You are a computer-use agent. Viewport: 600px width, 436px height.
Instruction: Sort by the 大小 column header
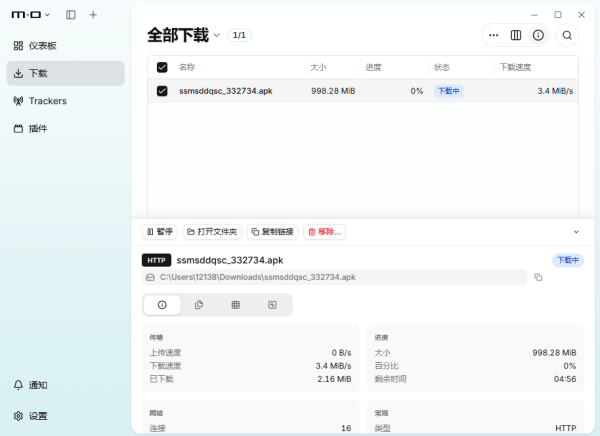pos(318,67)
